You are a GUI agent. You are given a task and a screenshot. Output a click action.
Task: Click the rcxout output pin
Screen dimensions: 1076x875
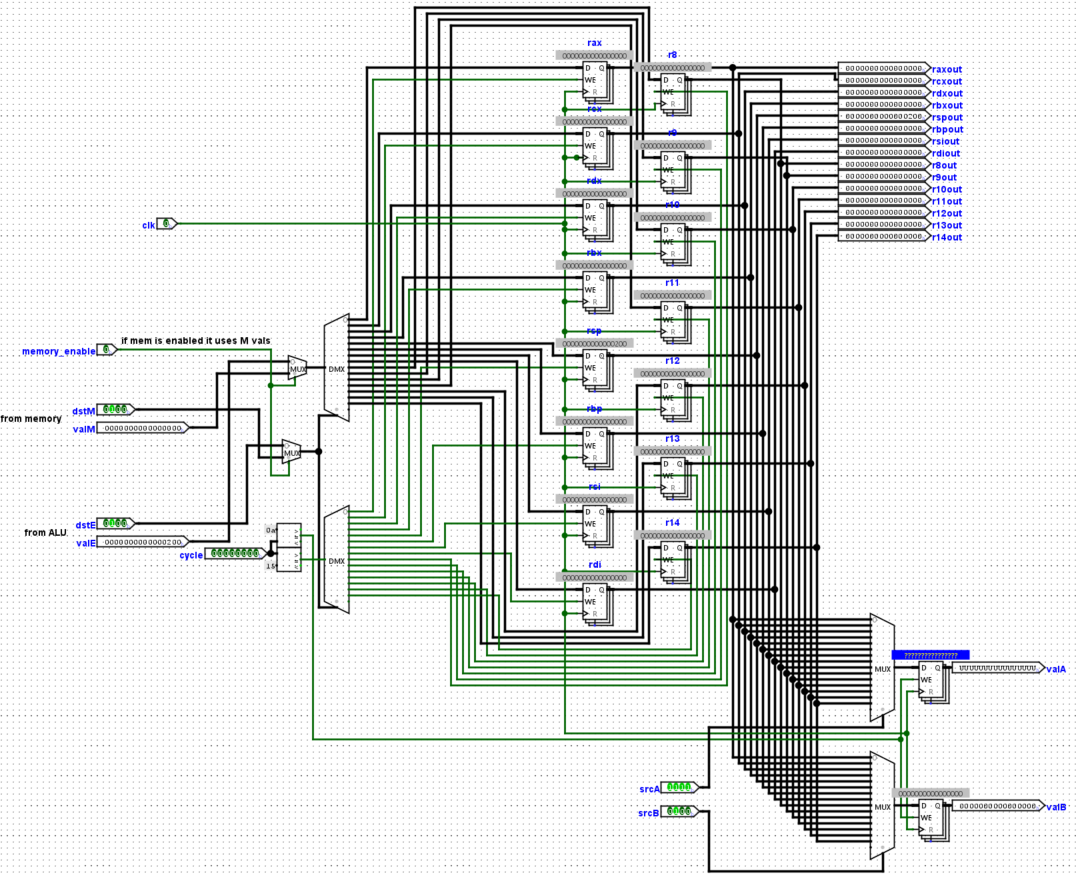point(884,80)
